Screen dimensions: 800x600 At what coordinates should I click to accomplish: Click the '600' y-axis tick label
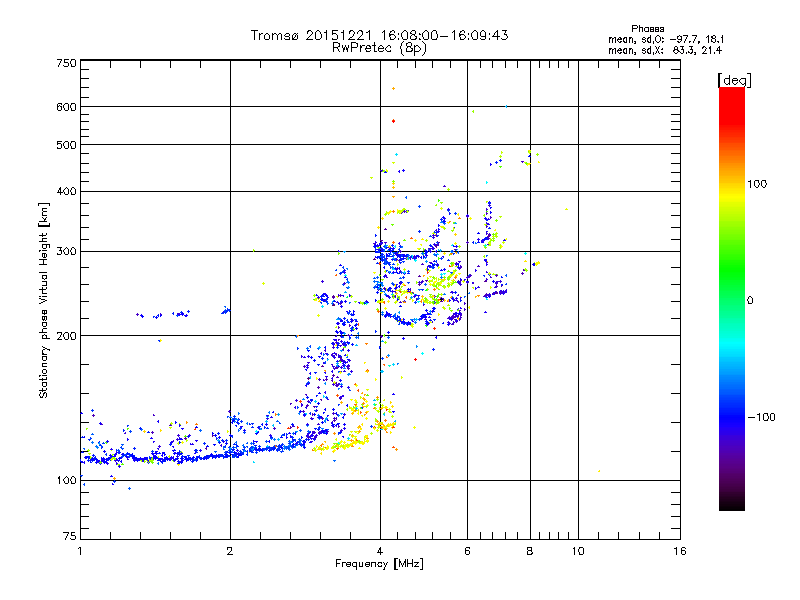tap(66, 107)
